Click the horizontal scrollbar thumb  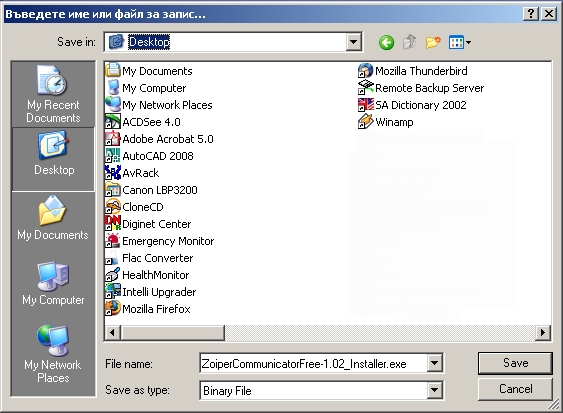tap(172, 333)
